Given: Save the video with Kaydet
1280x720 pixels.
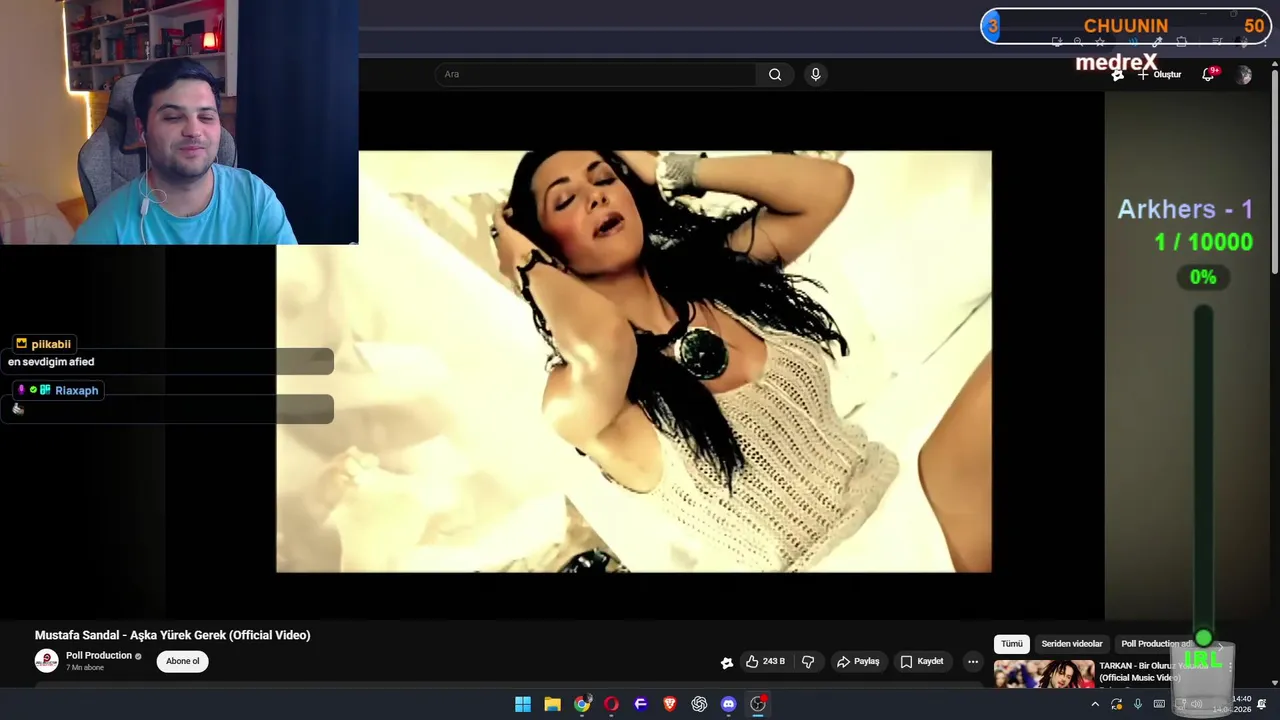Looking at the screenshot, I should click(922, 662).
